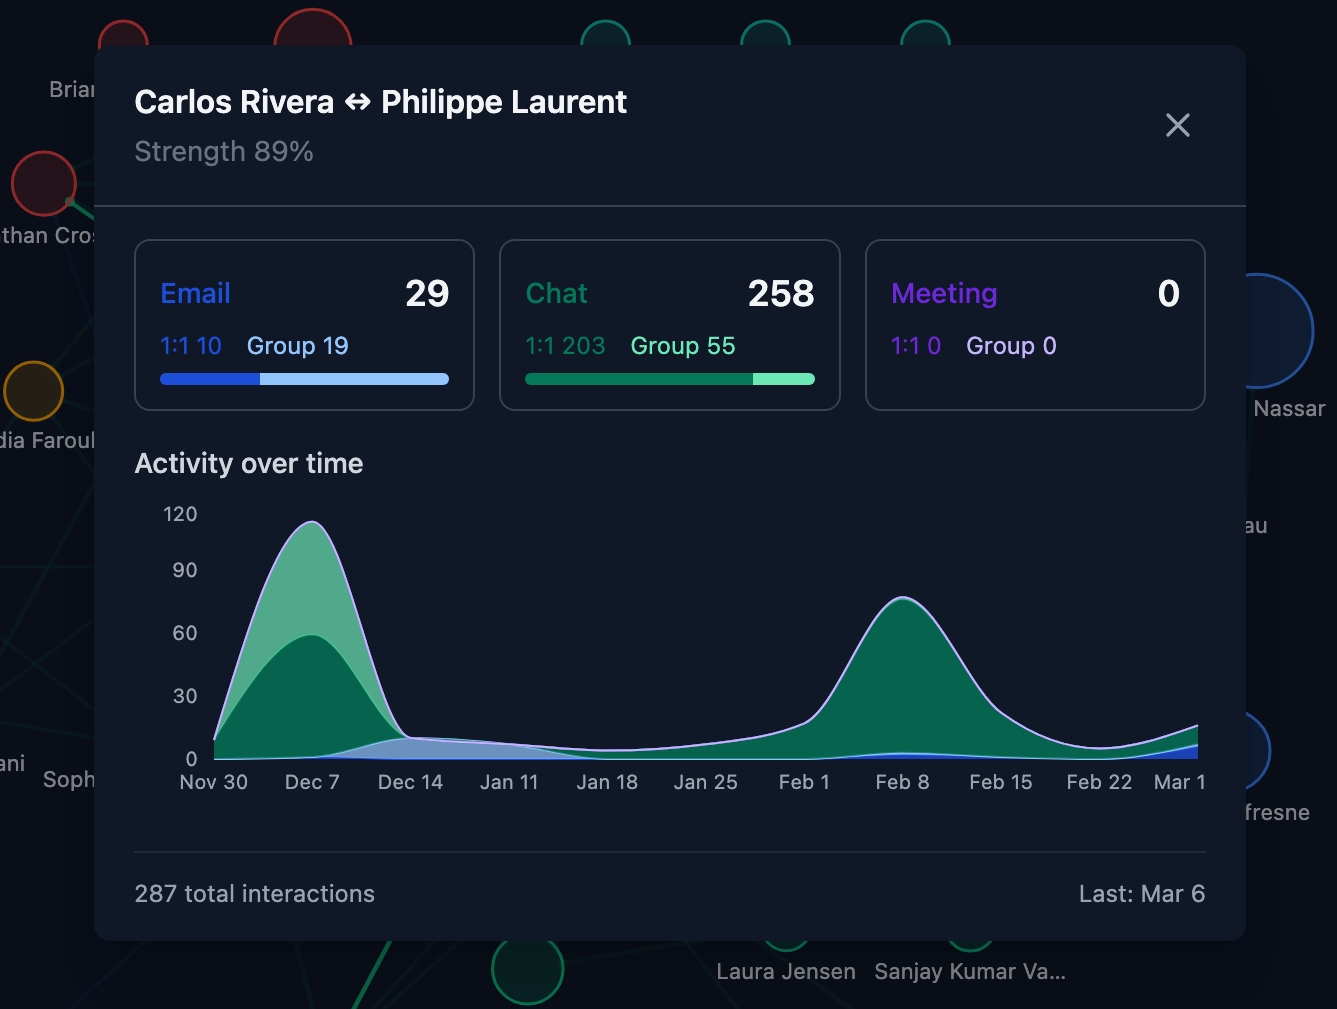Click the Chat interactions card
This screenshot has width=1337, height=1009.
669,324
